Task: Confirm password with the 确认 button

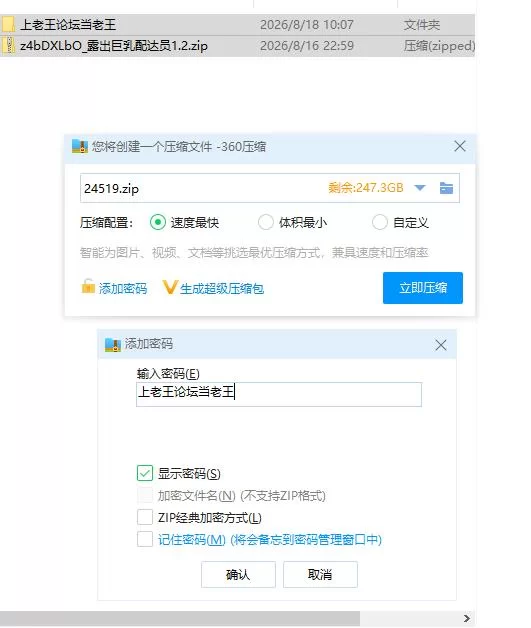Action: point(238,574)
